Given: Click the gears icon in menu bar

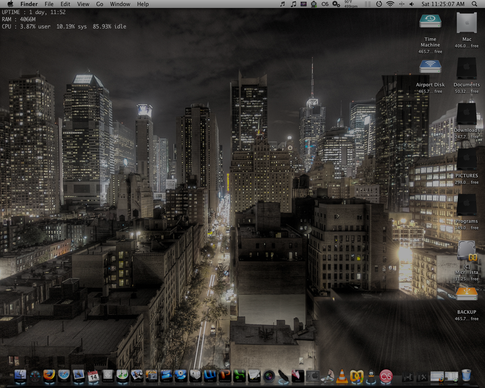Looking at the screenshot, I should [x=336, y=4].
